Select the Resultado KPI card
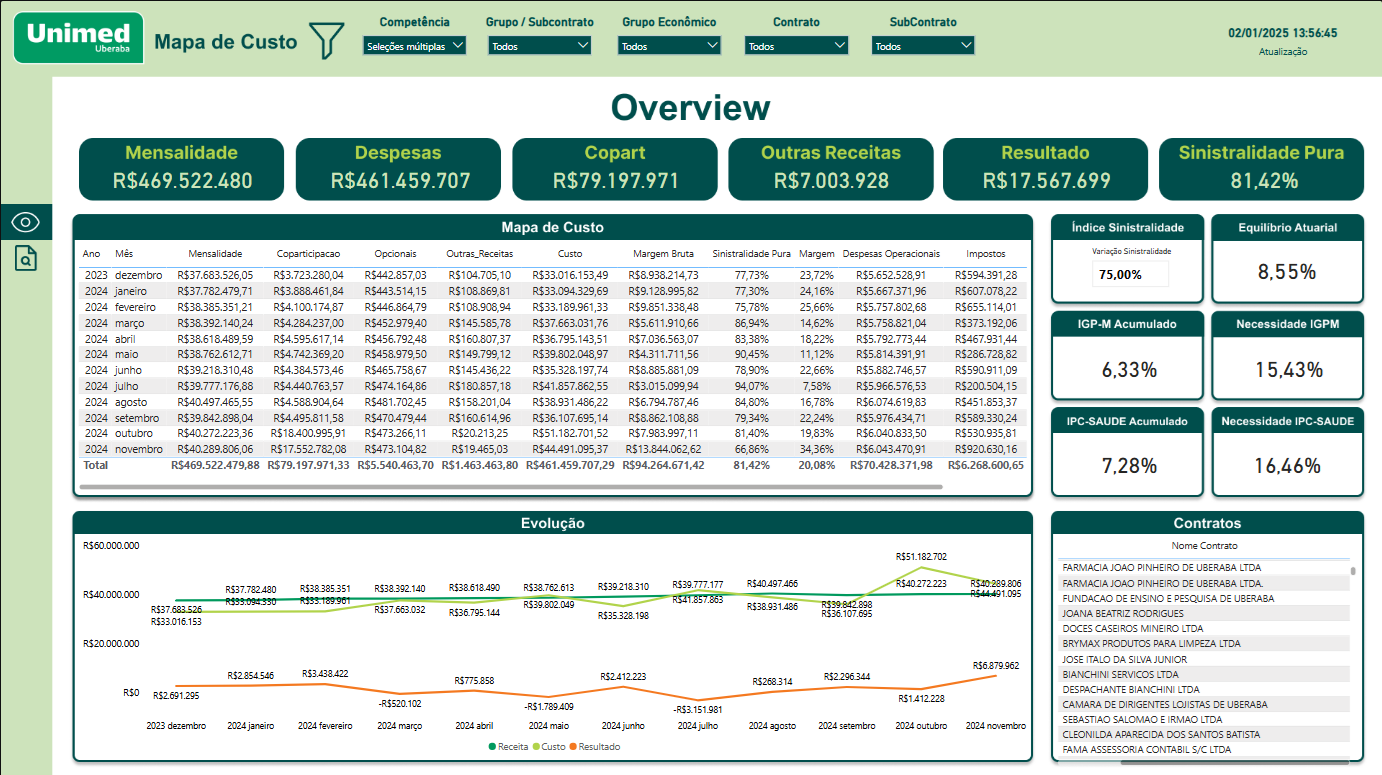This screenshot has width=1382, height=775. (x=1047, y=168)
